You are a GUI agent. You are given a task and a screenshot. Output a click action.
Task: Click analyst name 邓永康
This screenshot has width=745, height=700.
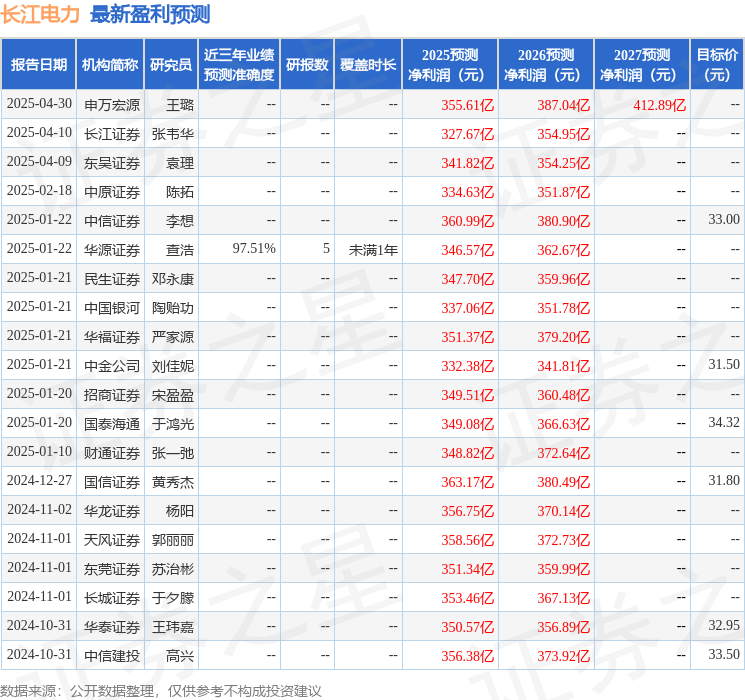[x=173, y=279]
